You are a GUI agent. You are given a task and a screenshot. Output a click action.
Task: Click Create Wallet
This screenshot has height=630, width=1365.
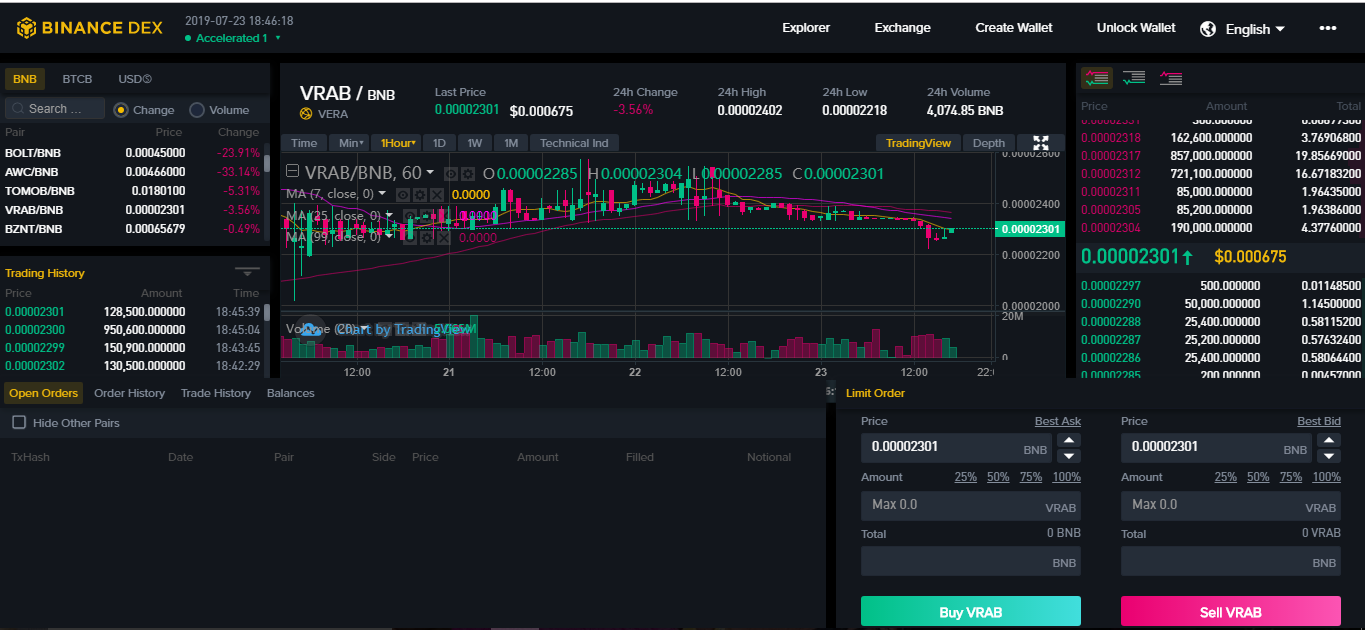click(1014, 28)
